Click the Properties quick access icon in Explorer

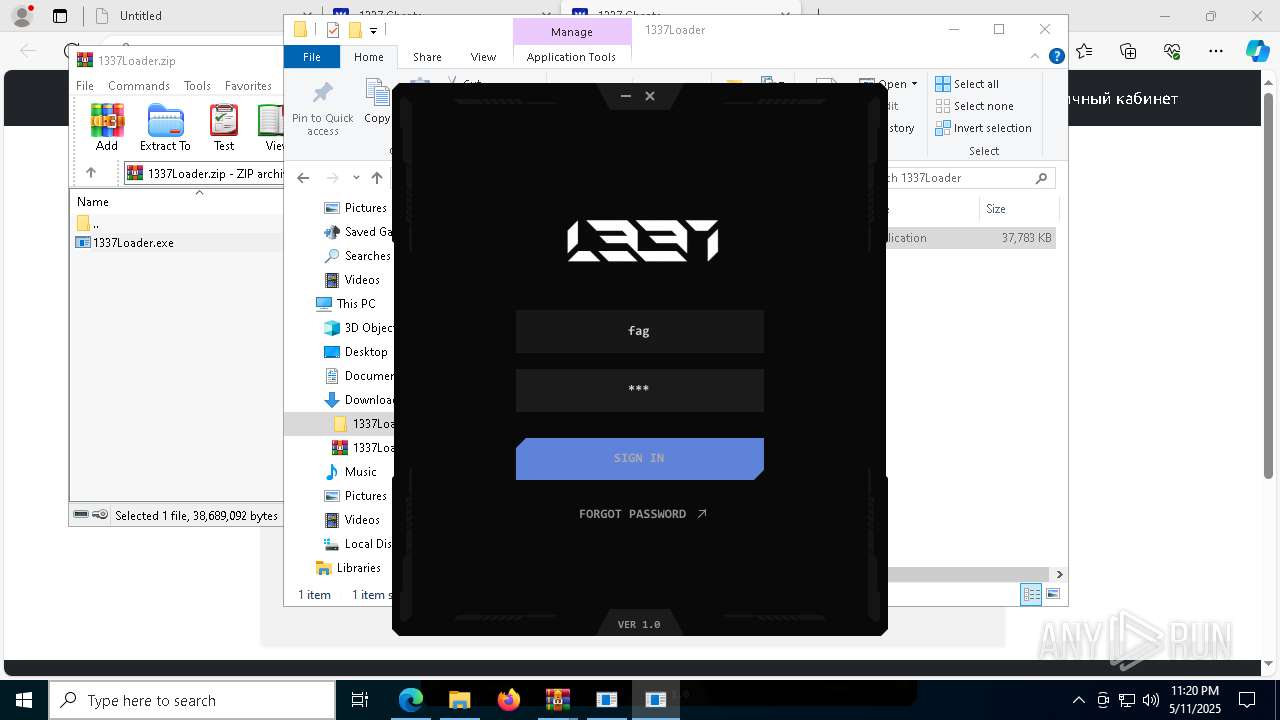coord(333,30)
